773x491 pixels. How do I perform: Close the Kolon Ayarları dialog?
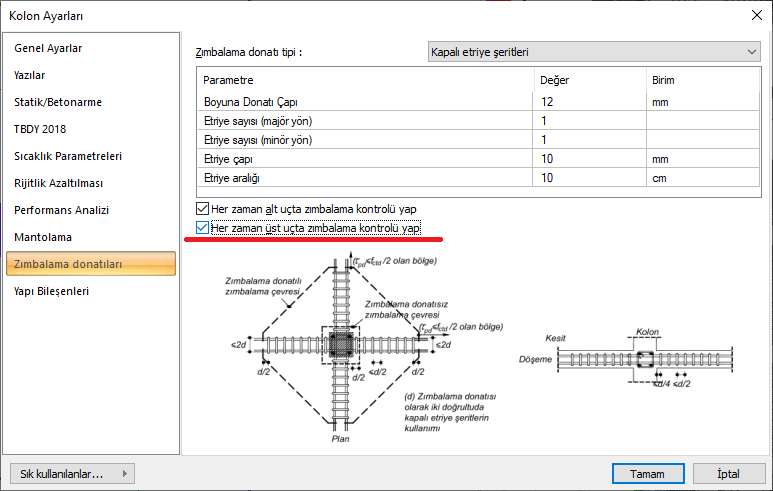[757, 15]
